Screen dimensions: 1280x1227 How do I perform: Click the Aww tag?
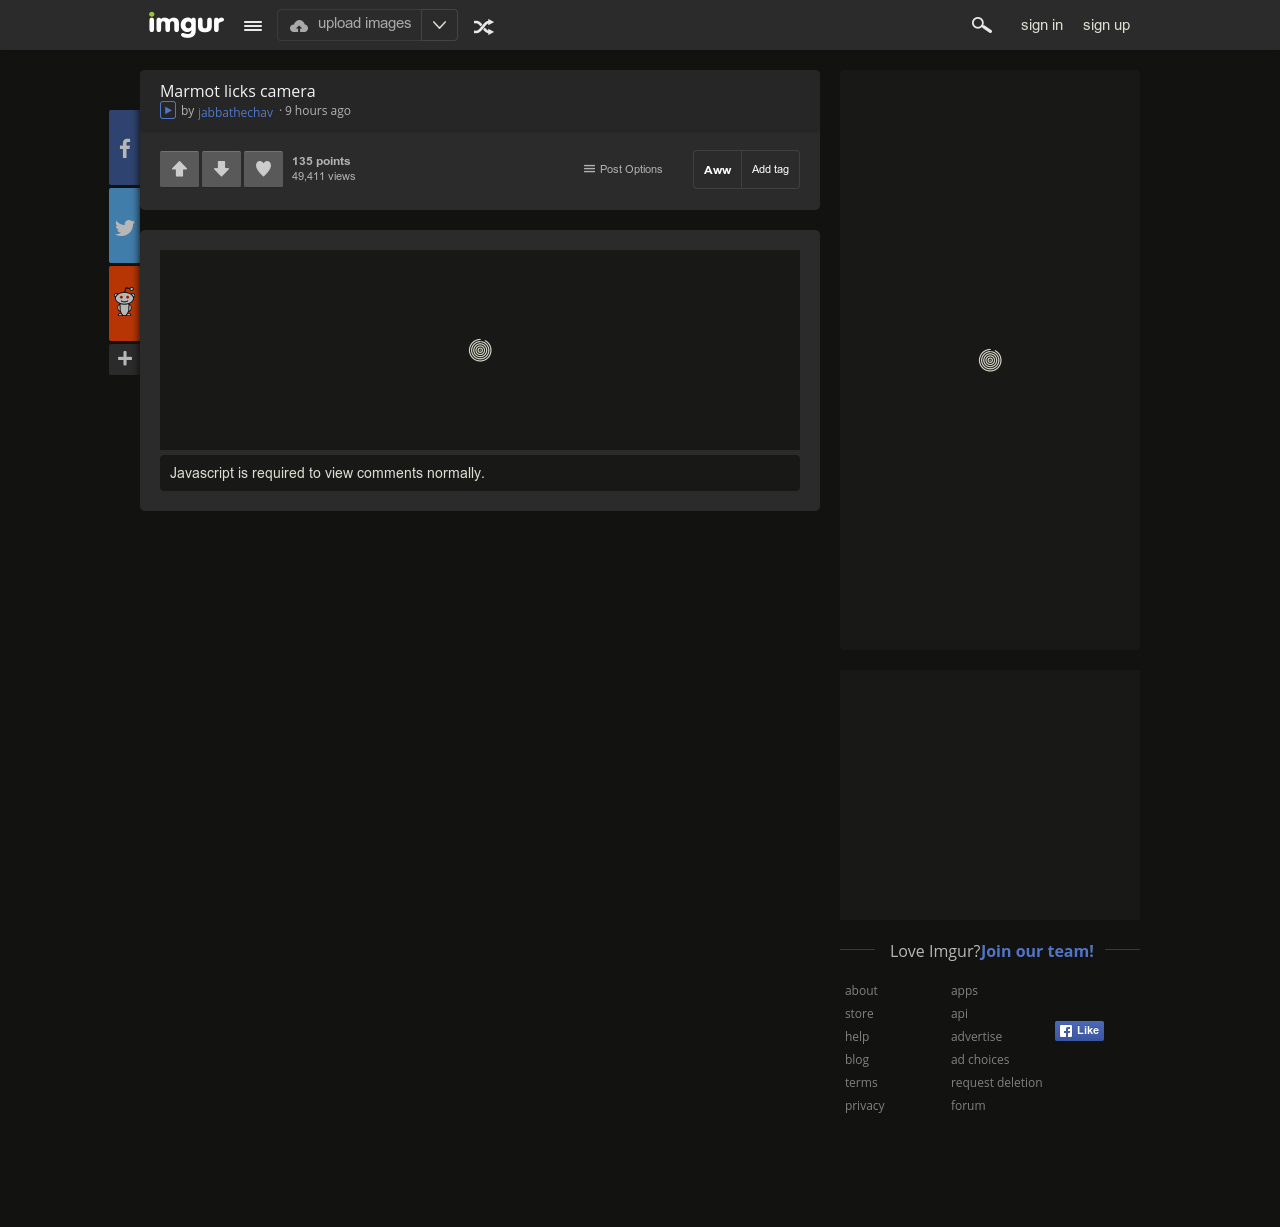click(x=718, y=170)
